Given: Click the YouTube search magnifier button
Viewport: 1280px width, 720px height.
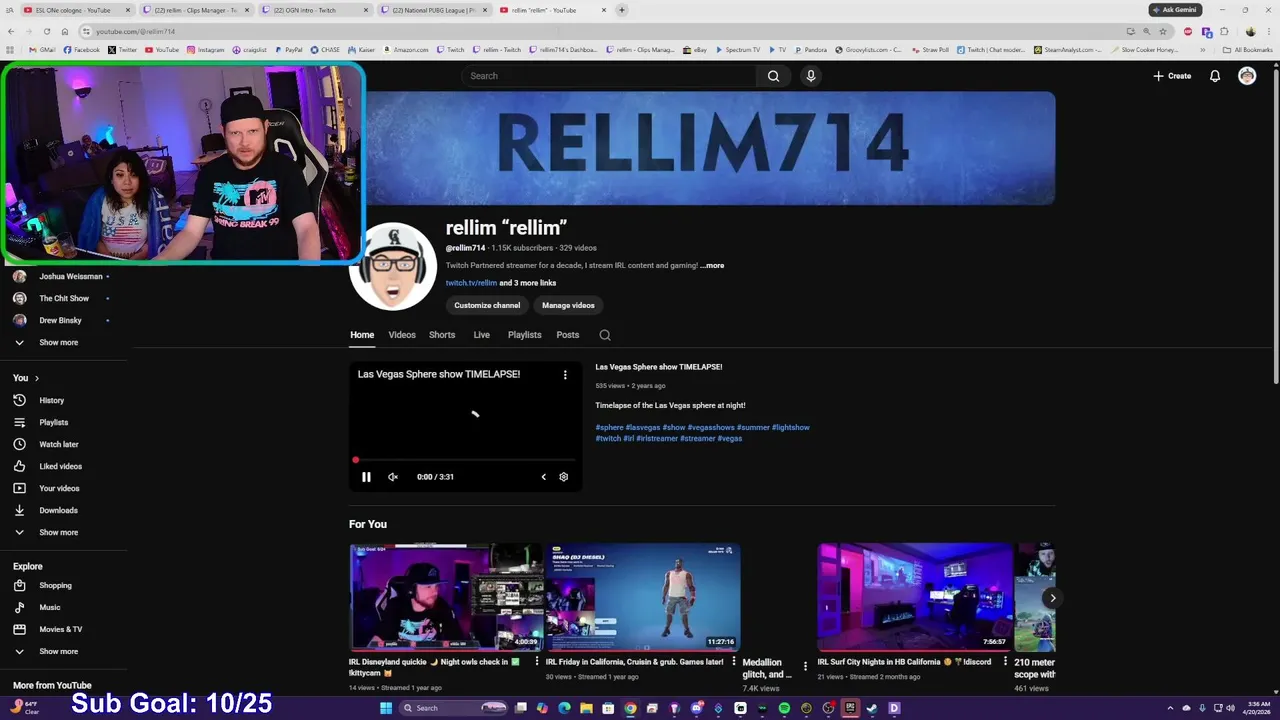Looking at the screenshot, I should (773, 76).
